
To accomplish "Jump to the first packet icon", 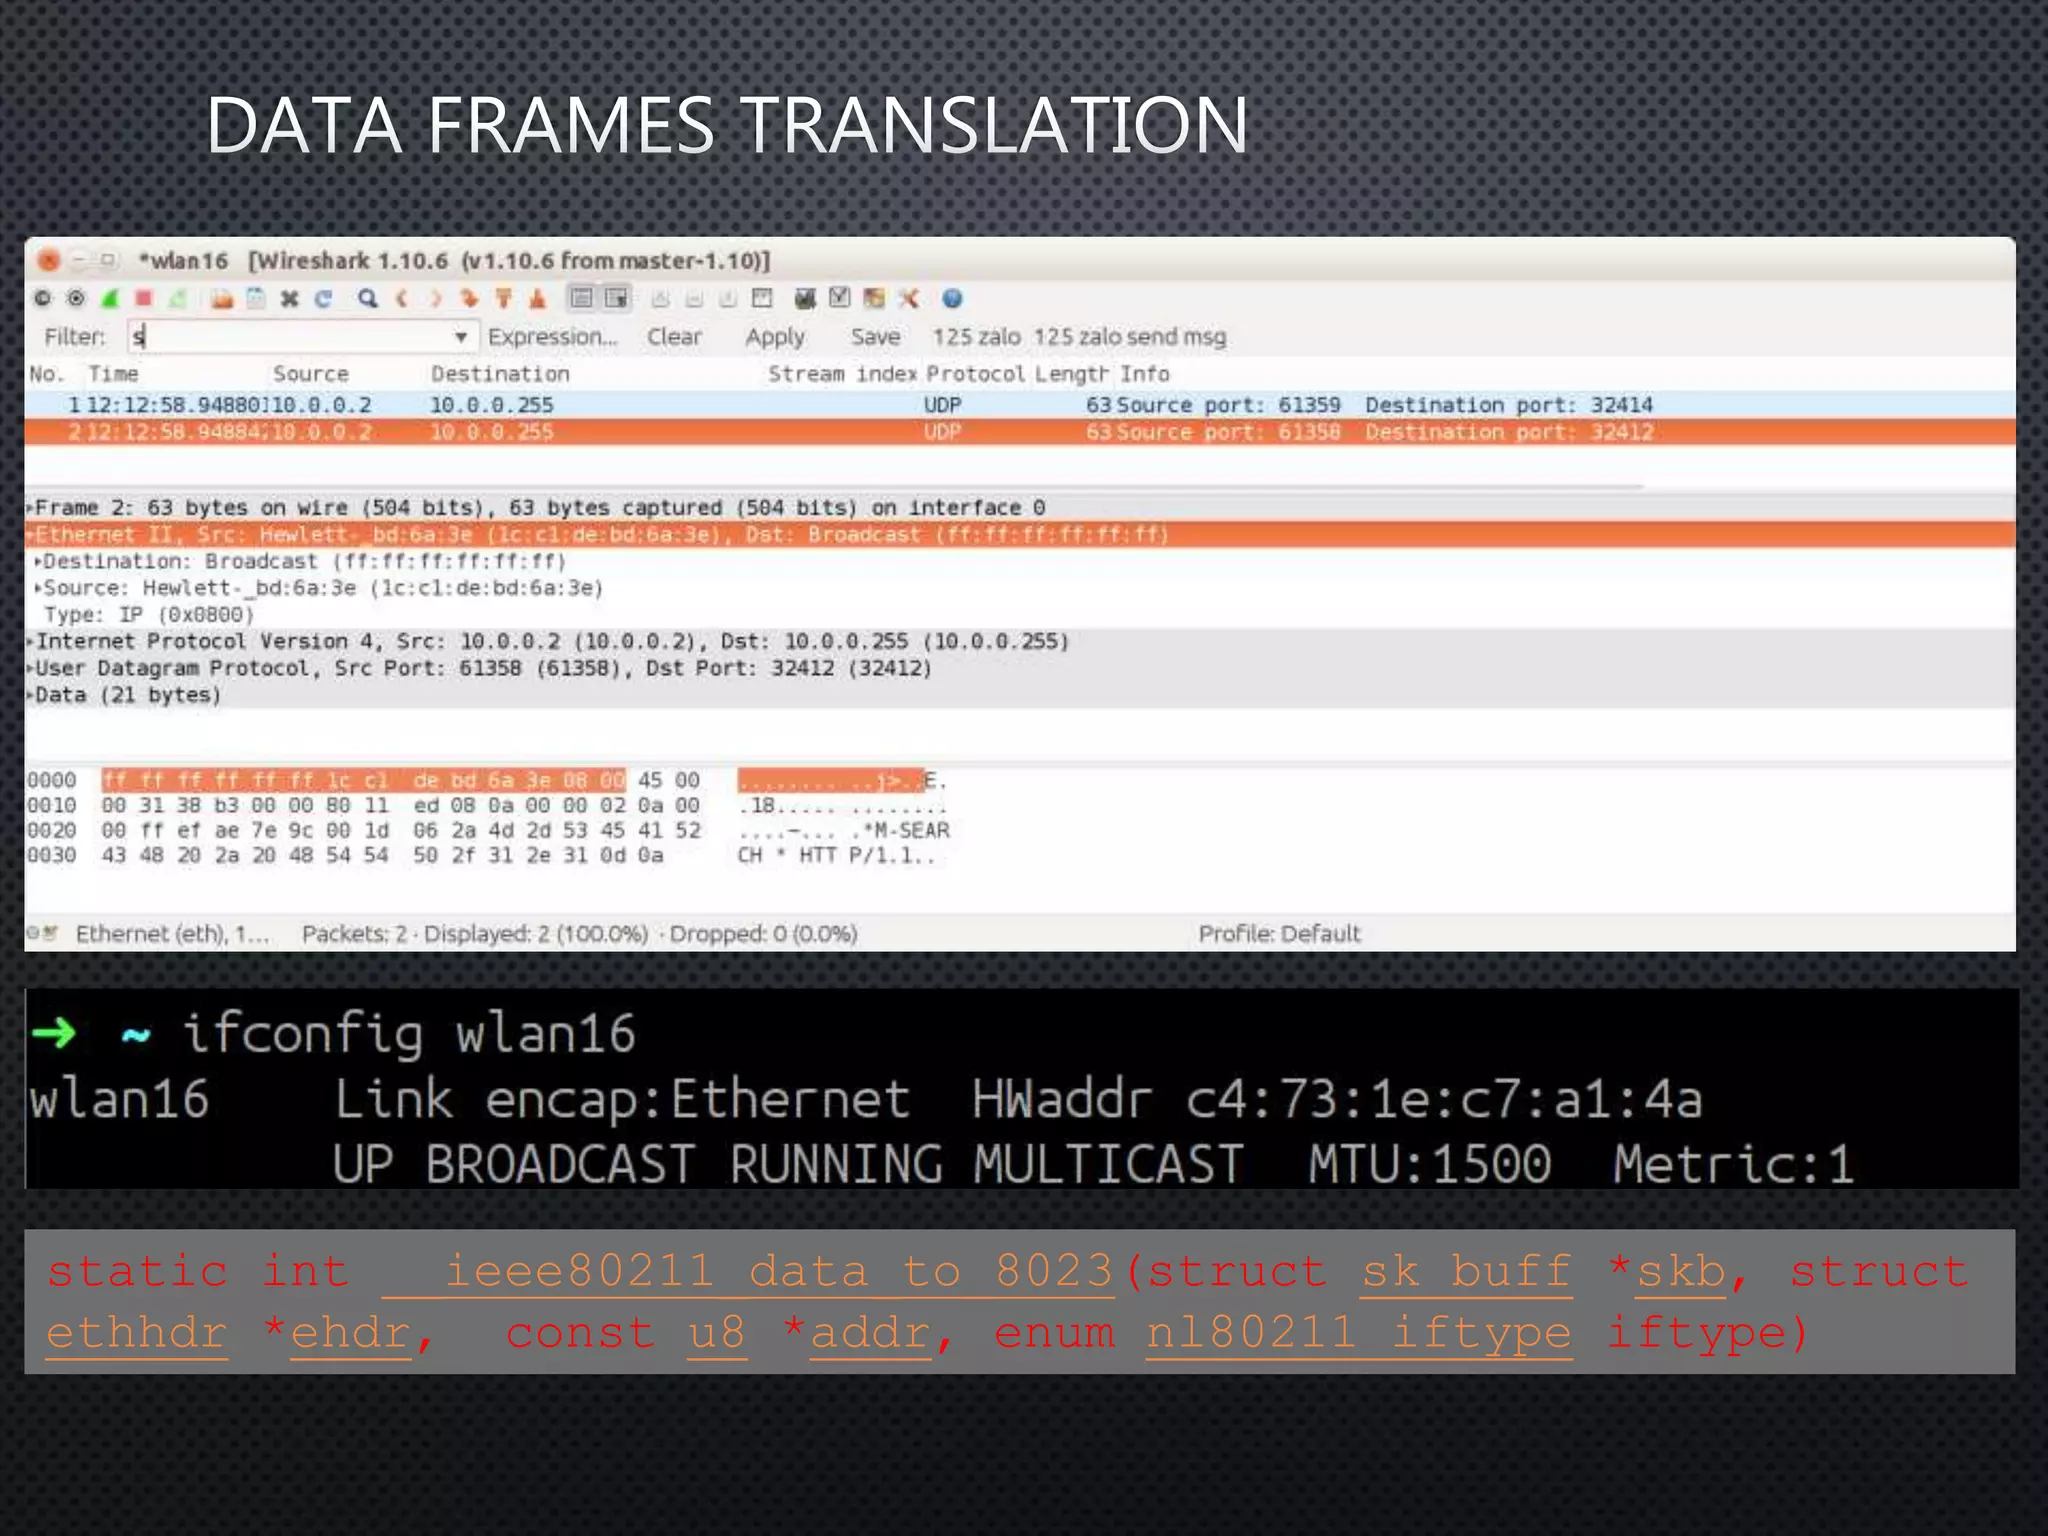I will pos(504,298).
